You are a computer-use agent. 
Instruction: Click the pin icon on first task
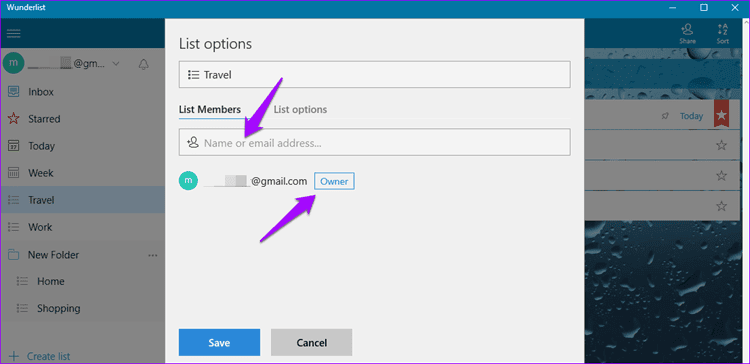coord(665,116)
